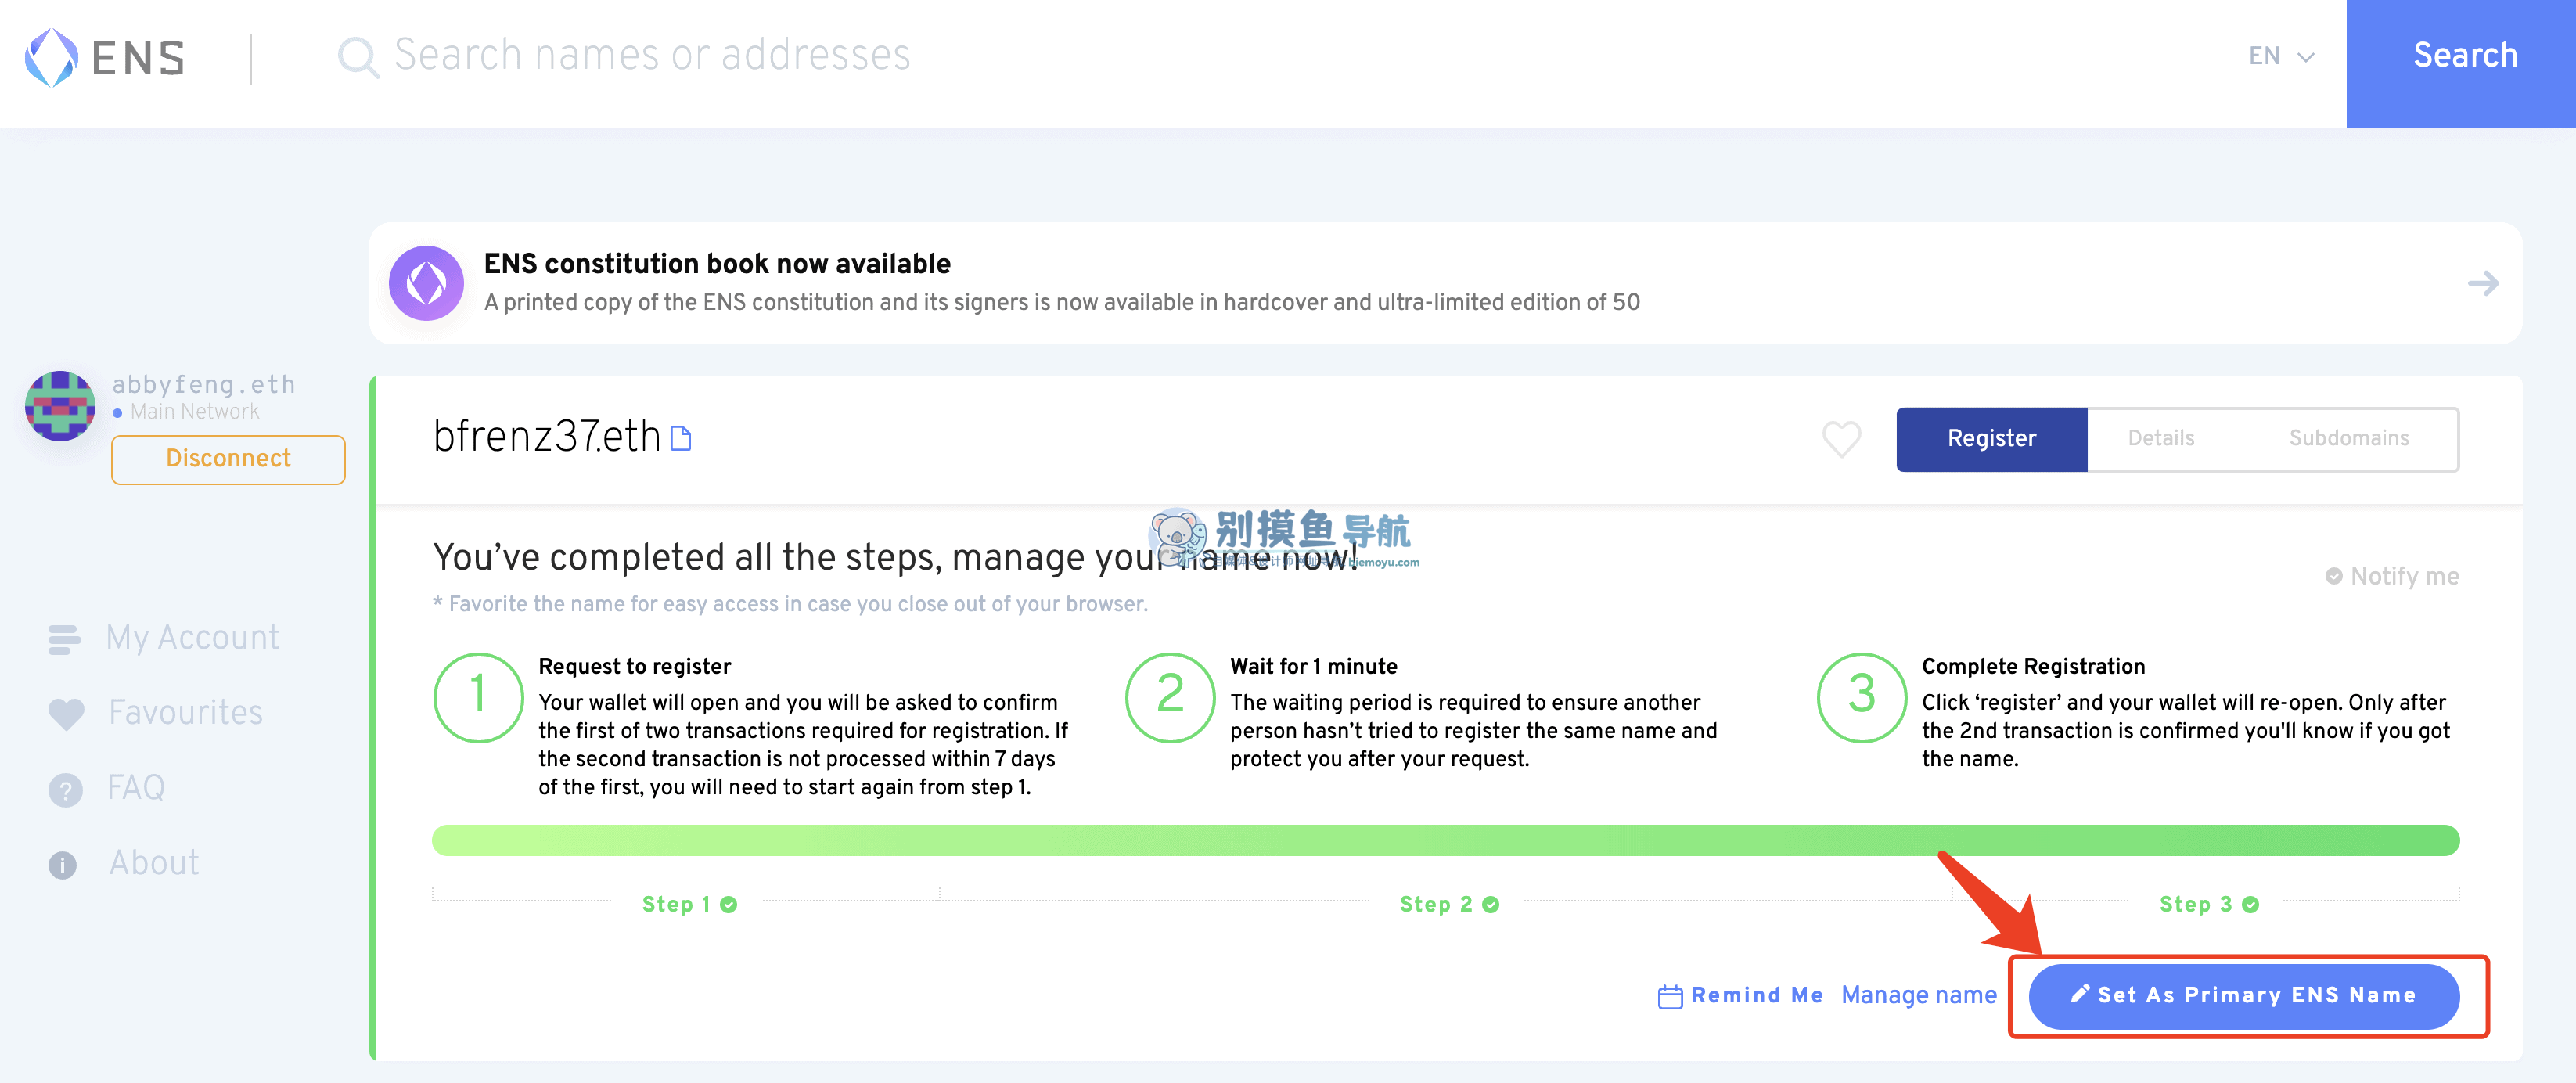2576x1083 pixels.
Task: Click the ENS wordmark text
Action: pos(138,58)
